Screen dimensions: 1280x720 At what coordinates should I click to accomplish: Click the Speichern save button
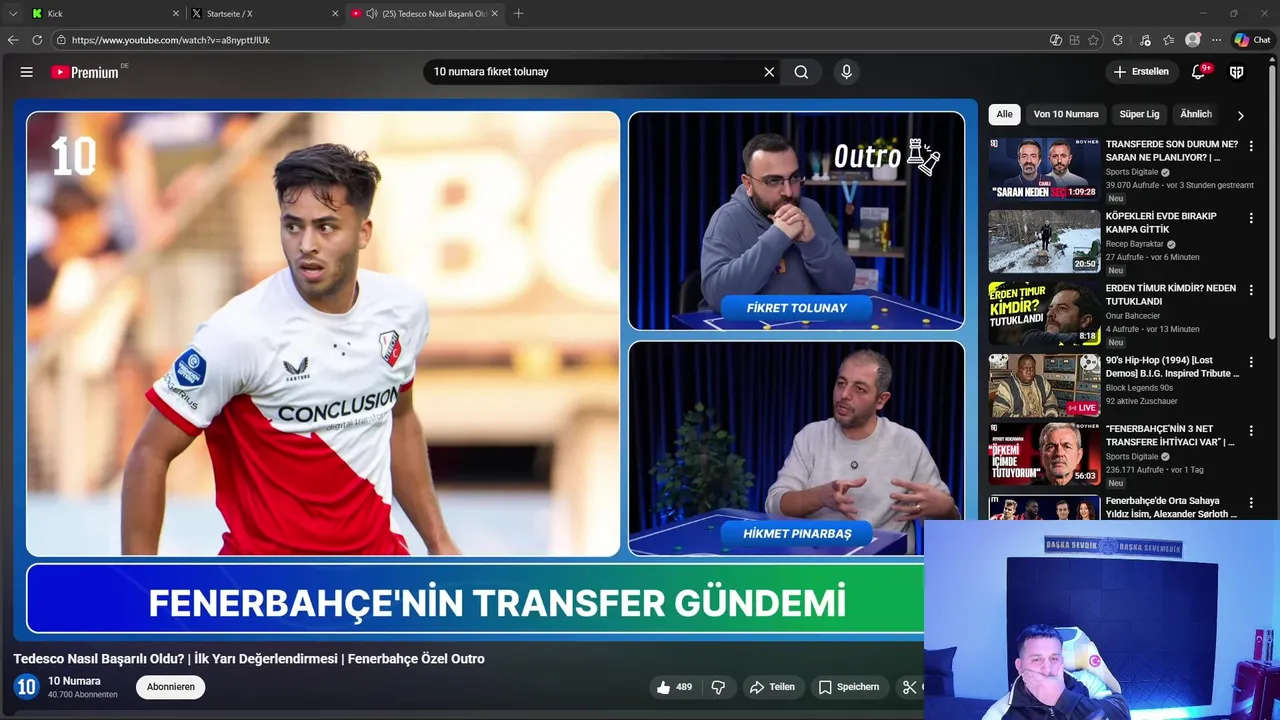849,687
